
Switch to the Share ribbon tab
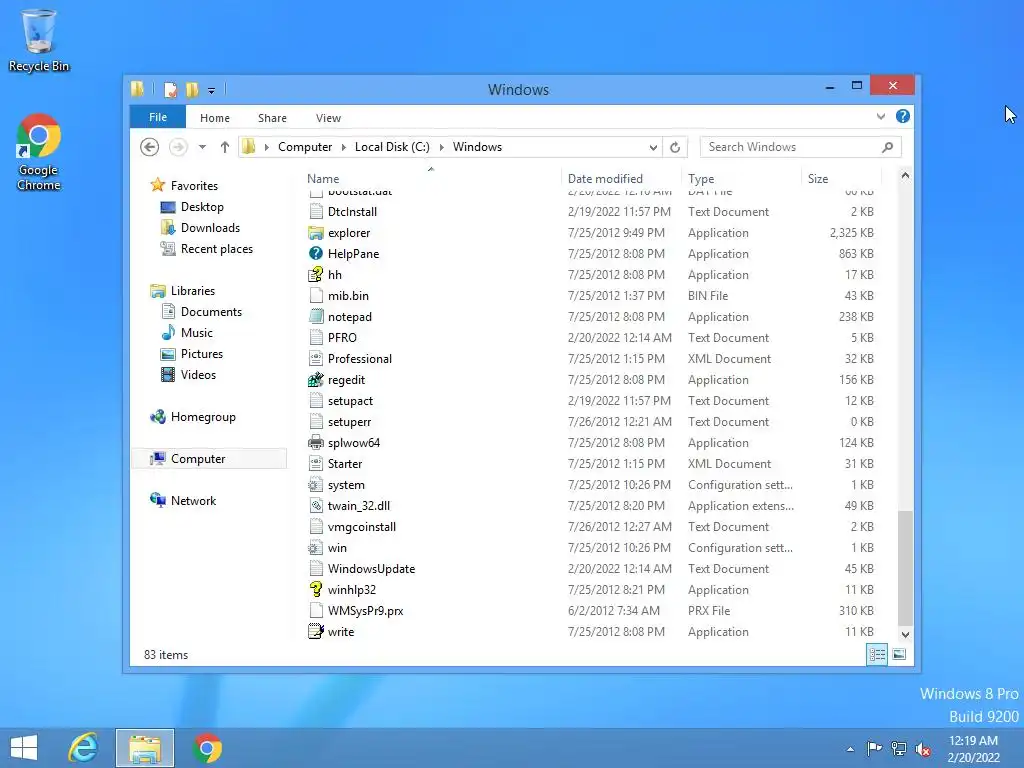(272, 118)
